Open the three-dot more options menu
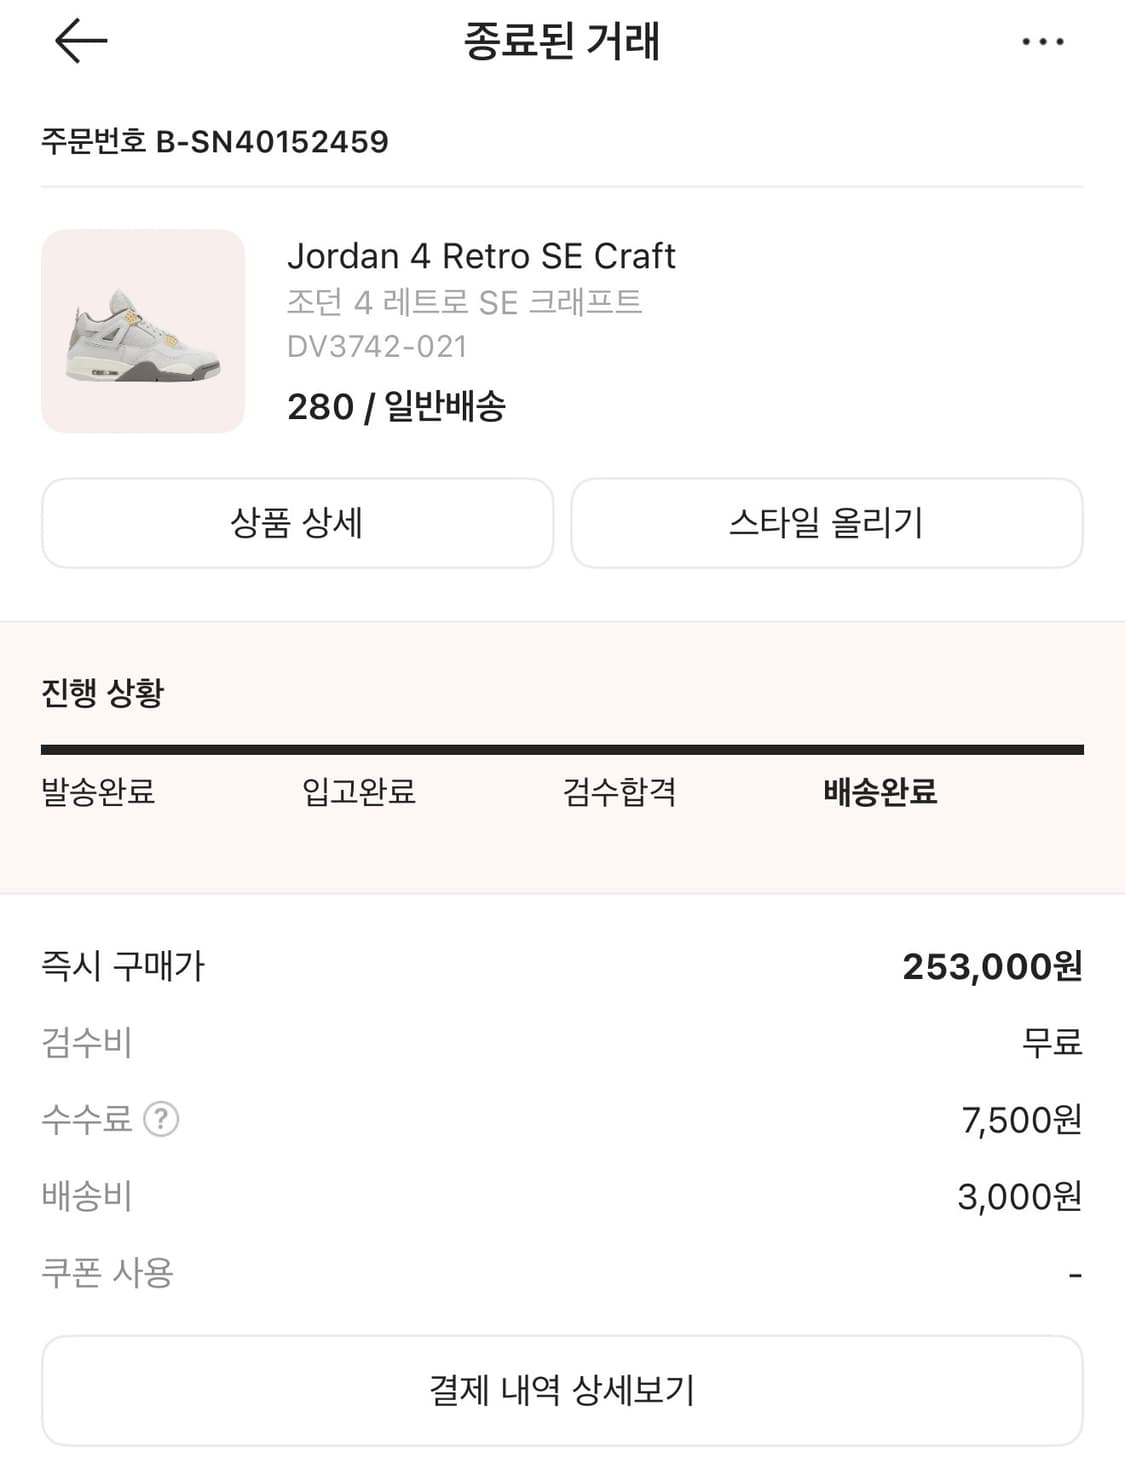 click(1042, 42)
